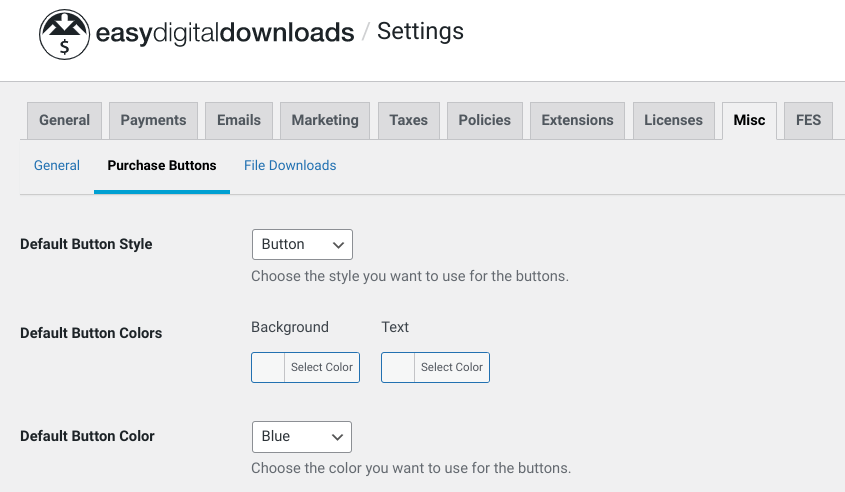Switch to the Extensions tab
Image resolution: width=845 pixels, height=492 pixels.
577,120
